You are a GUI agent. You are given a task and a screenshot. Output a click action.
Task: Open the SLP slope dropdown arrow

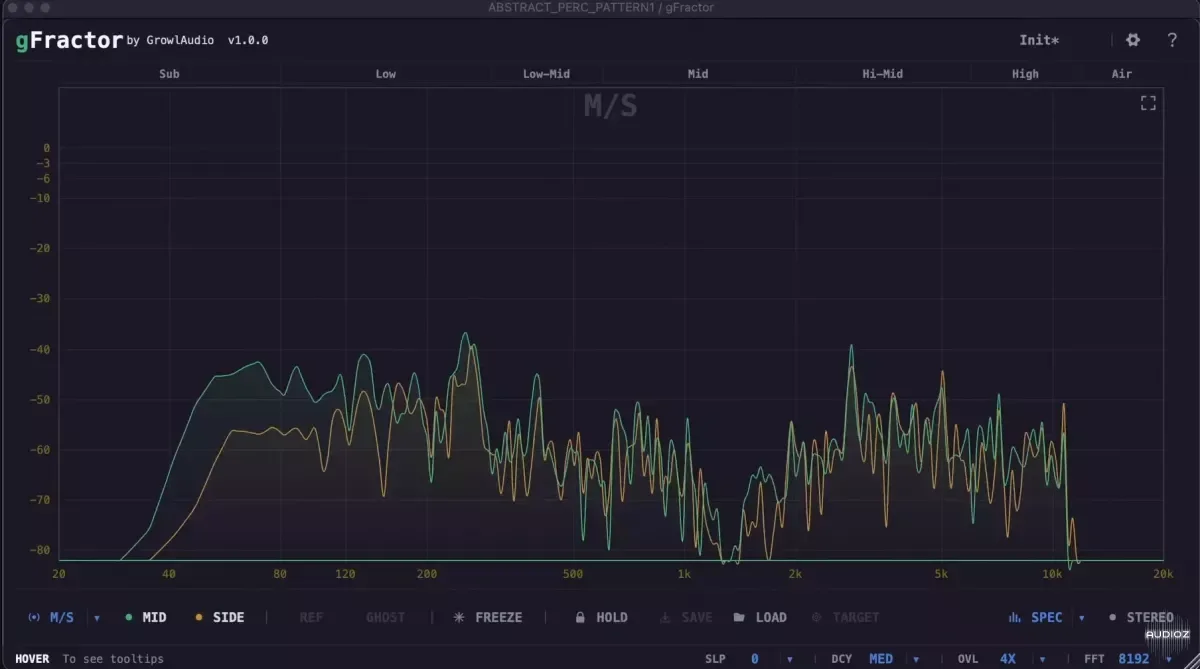(x=790, y=659)
